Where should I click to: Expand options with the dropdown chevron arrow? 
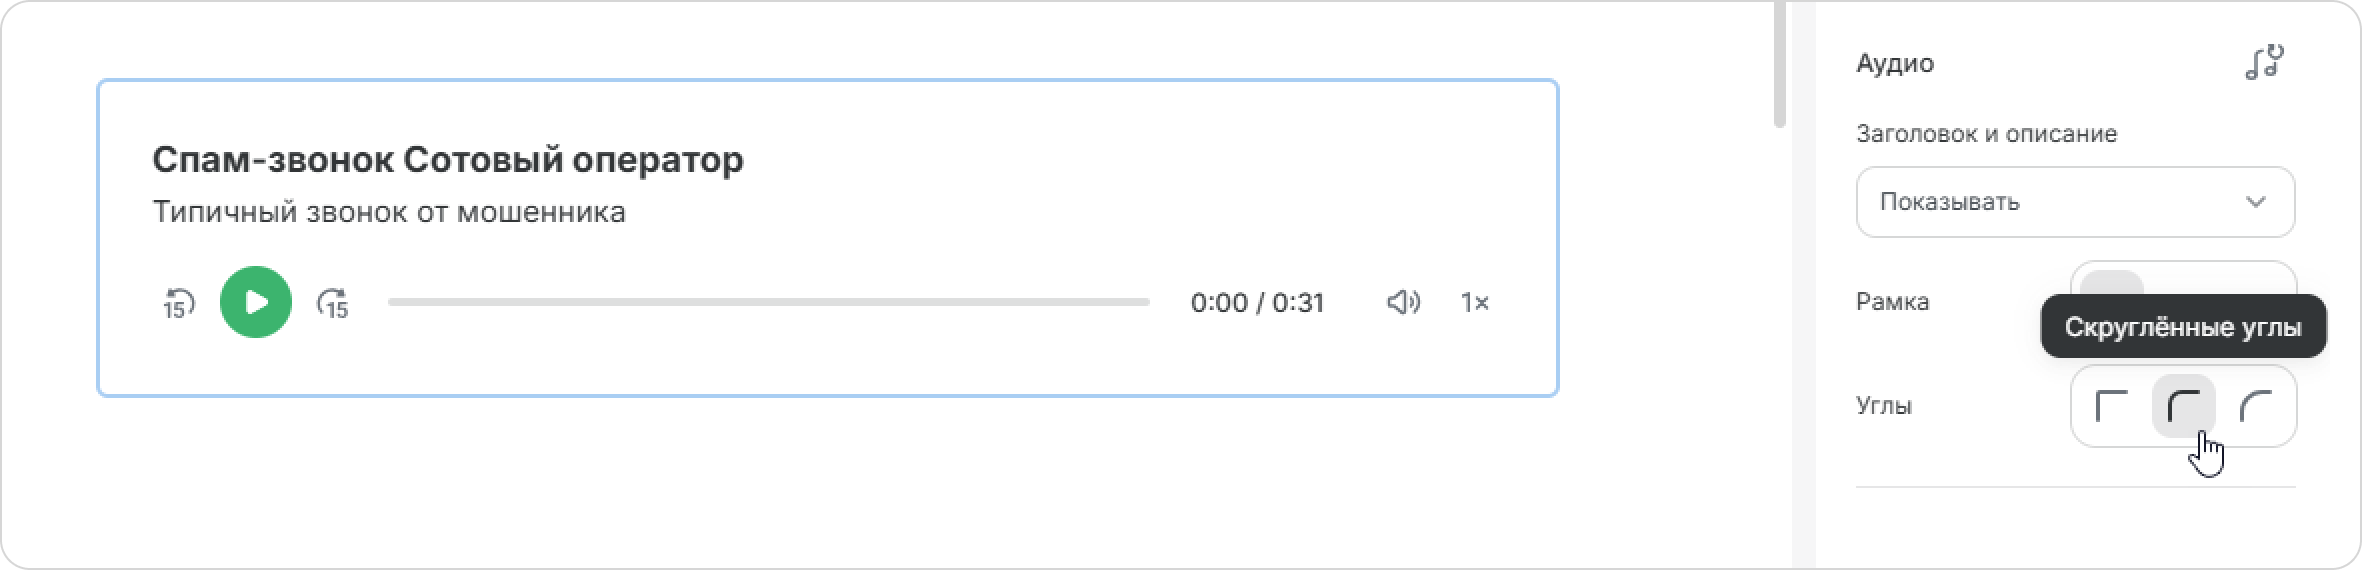click(2255, 202)
